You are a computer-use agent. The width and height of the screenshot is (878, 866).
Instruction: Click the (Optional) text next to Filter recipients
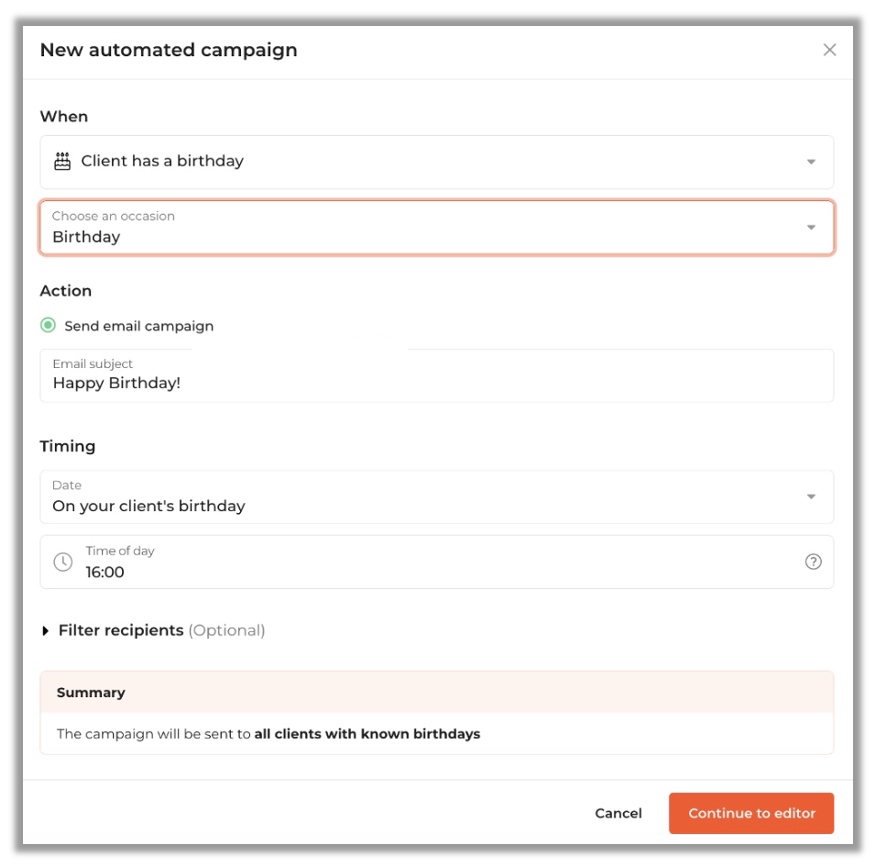[227, 631]
